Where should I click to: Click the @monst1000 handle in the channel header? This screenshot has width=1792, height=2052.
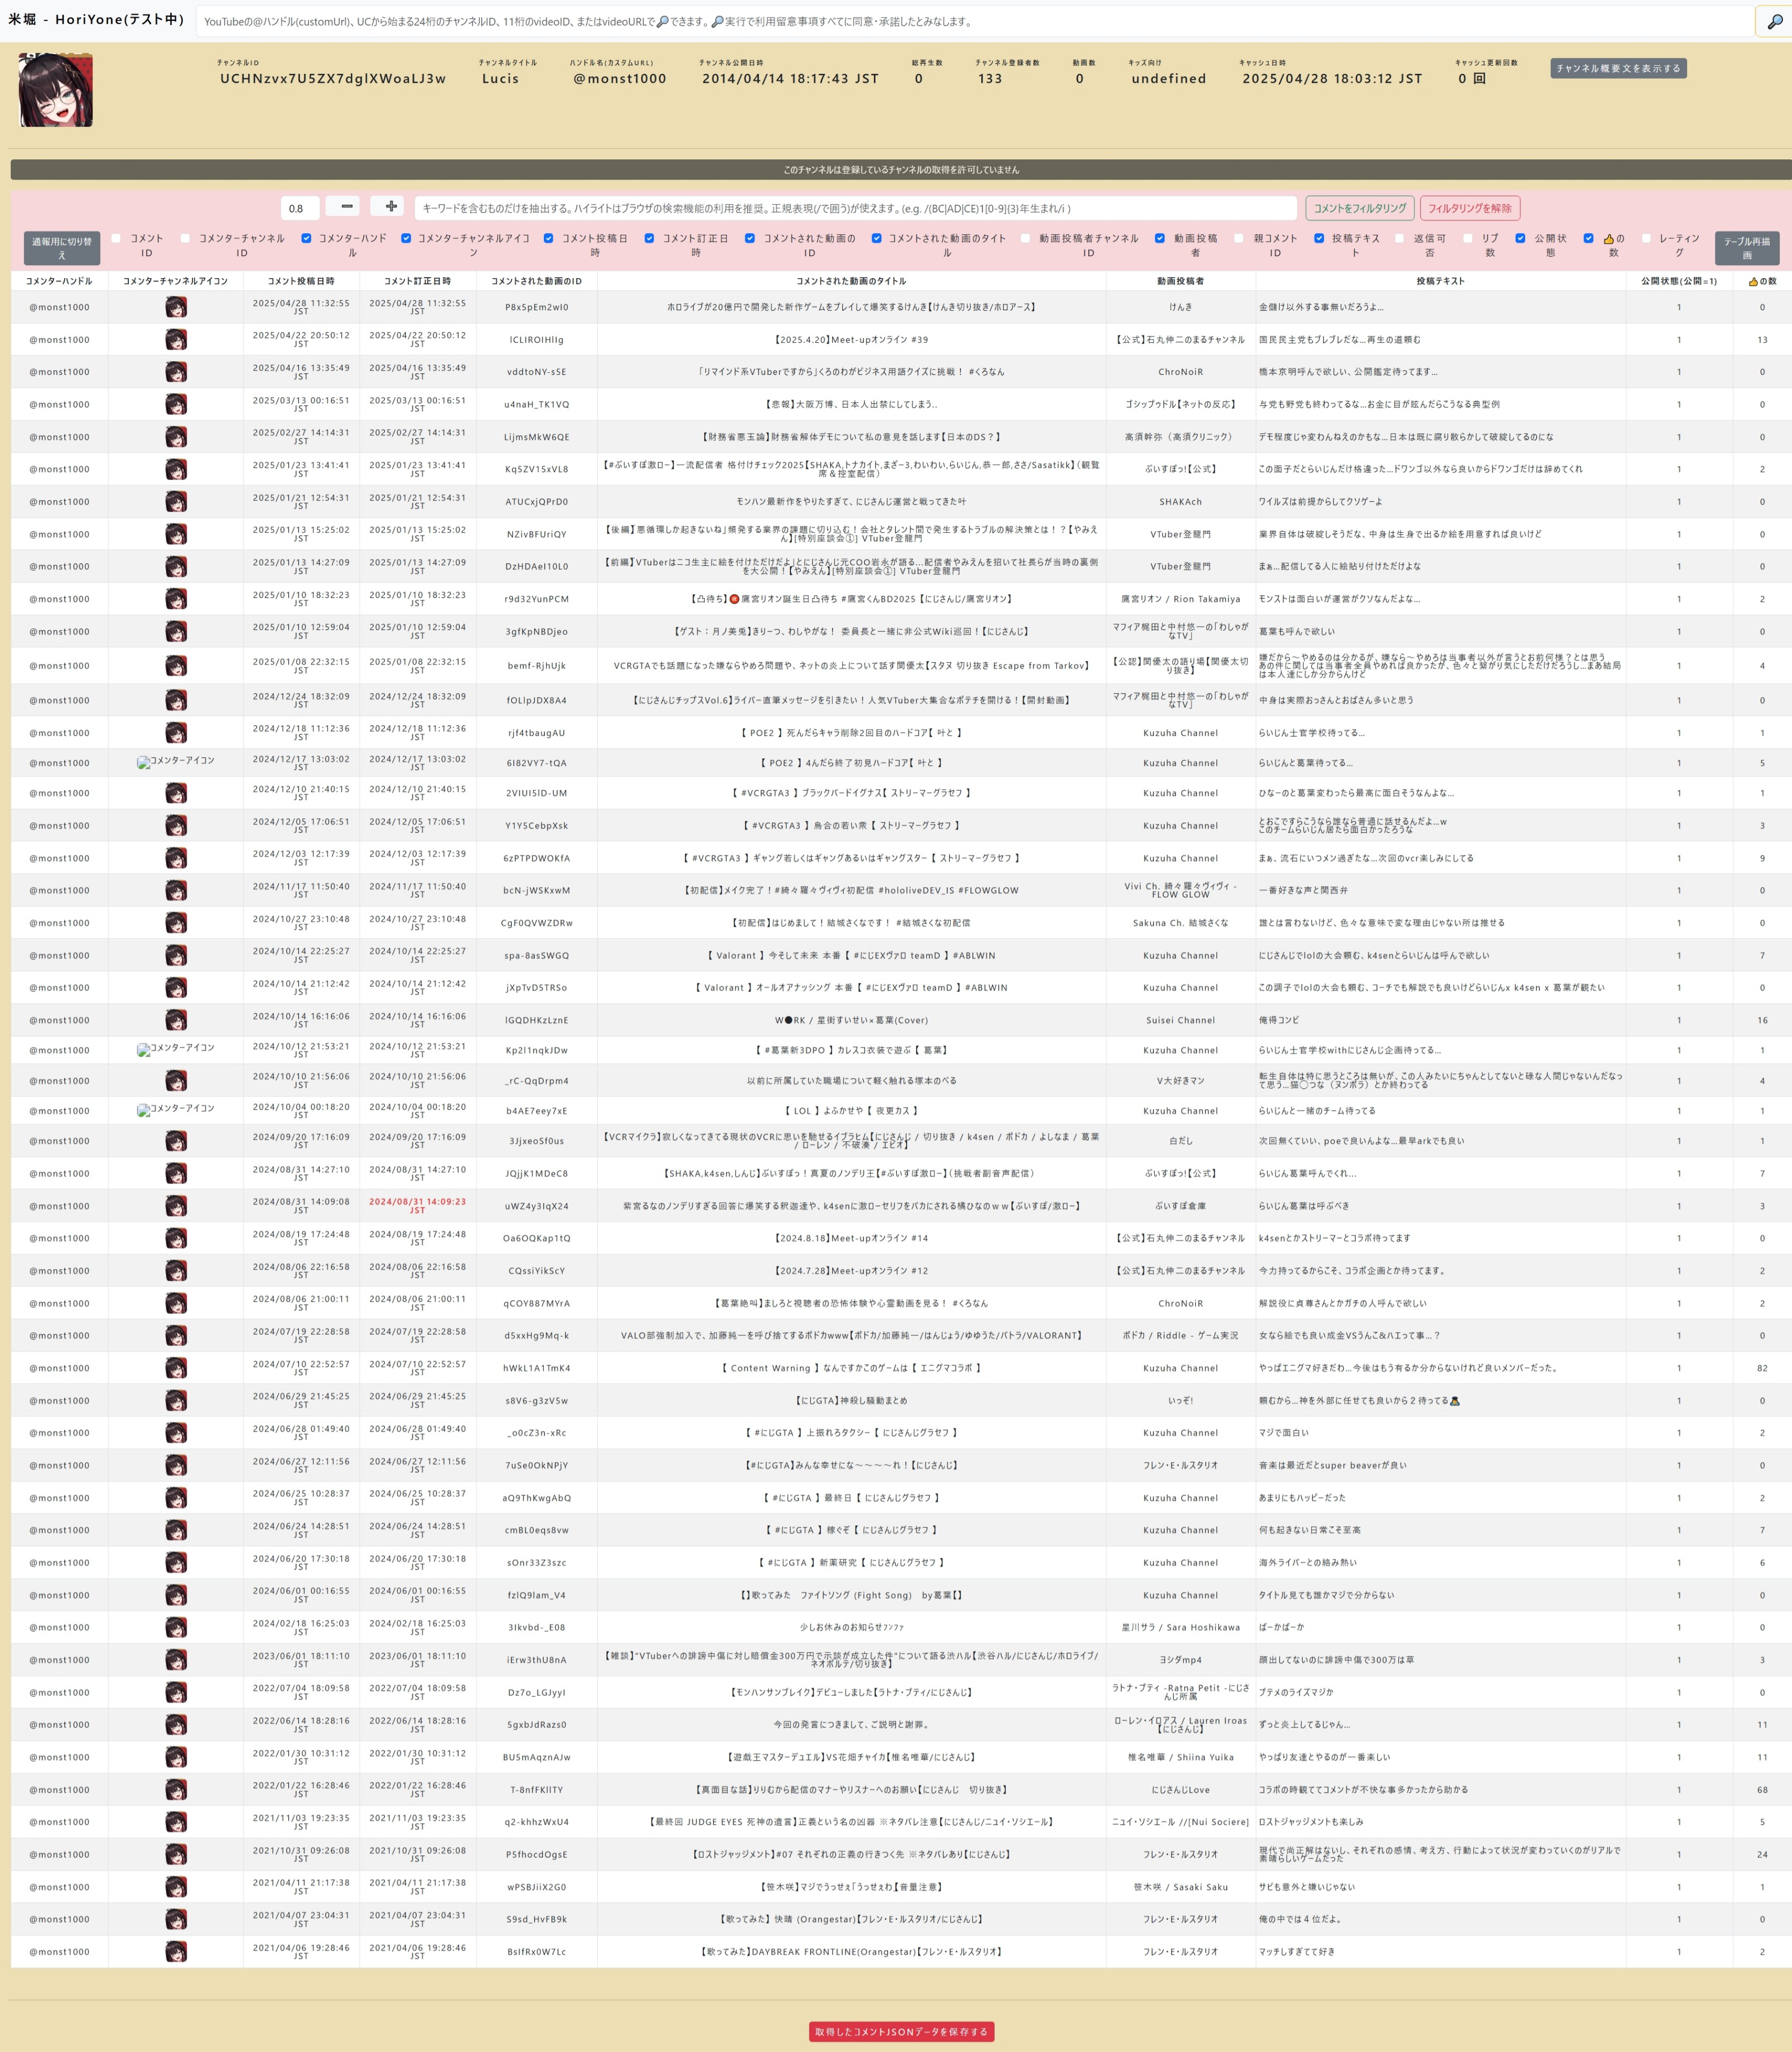click(620, 78)
